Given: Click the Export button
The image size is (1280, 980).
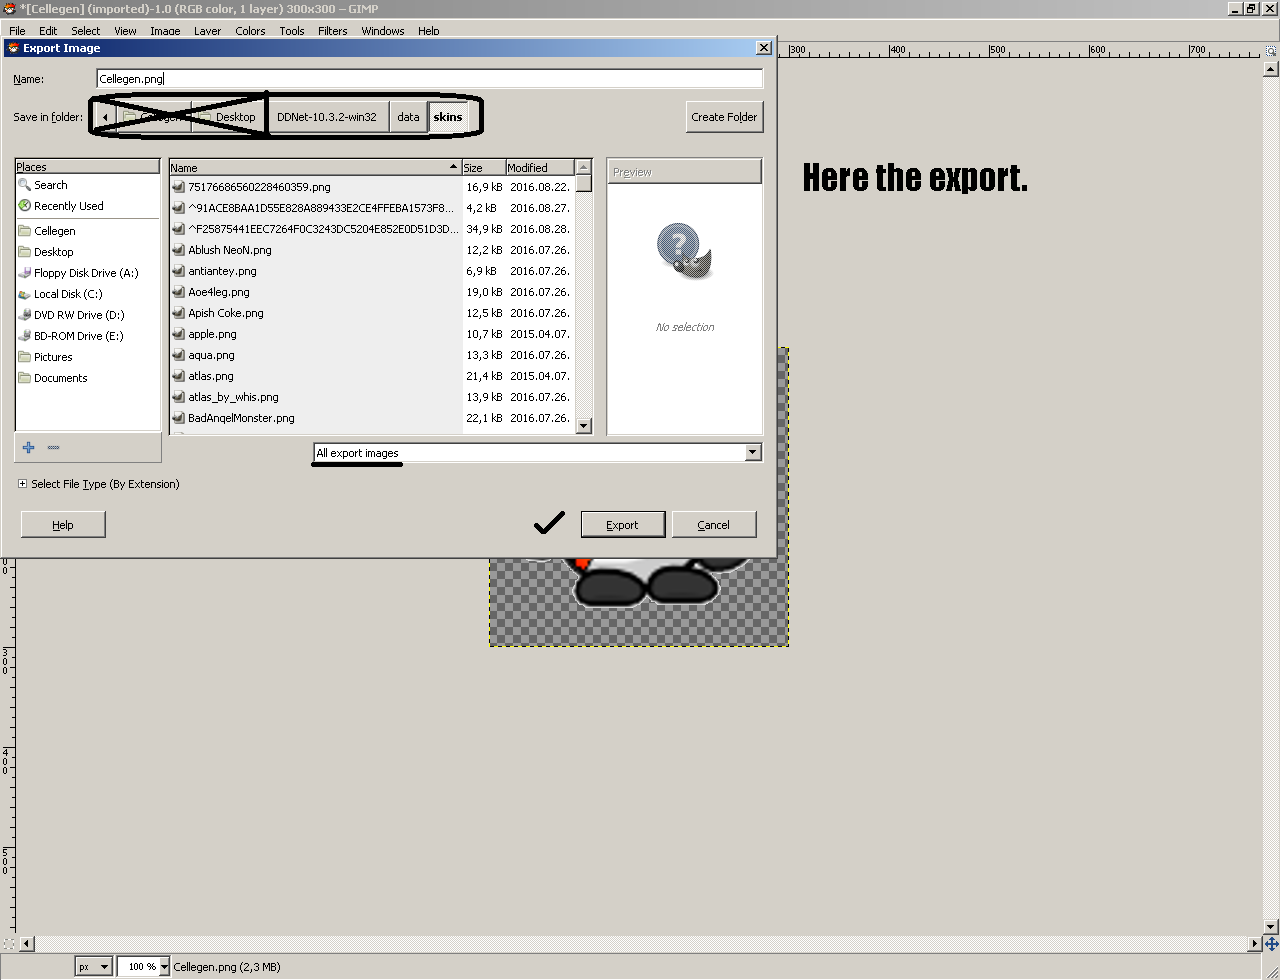Looking at the screenshot, I should [622, 524].
